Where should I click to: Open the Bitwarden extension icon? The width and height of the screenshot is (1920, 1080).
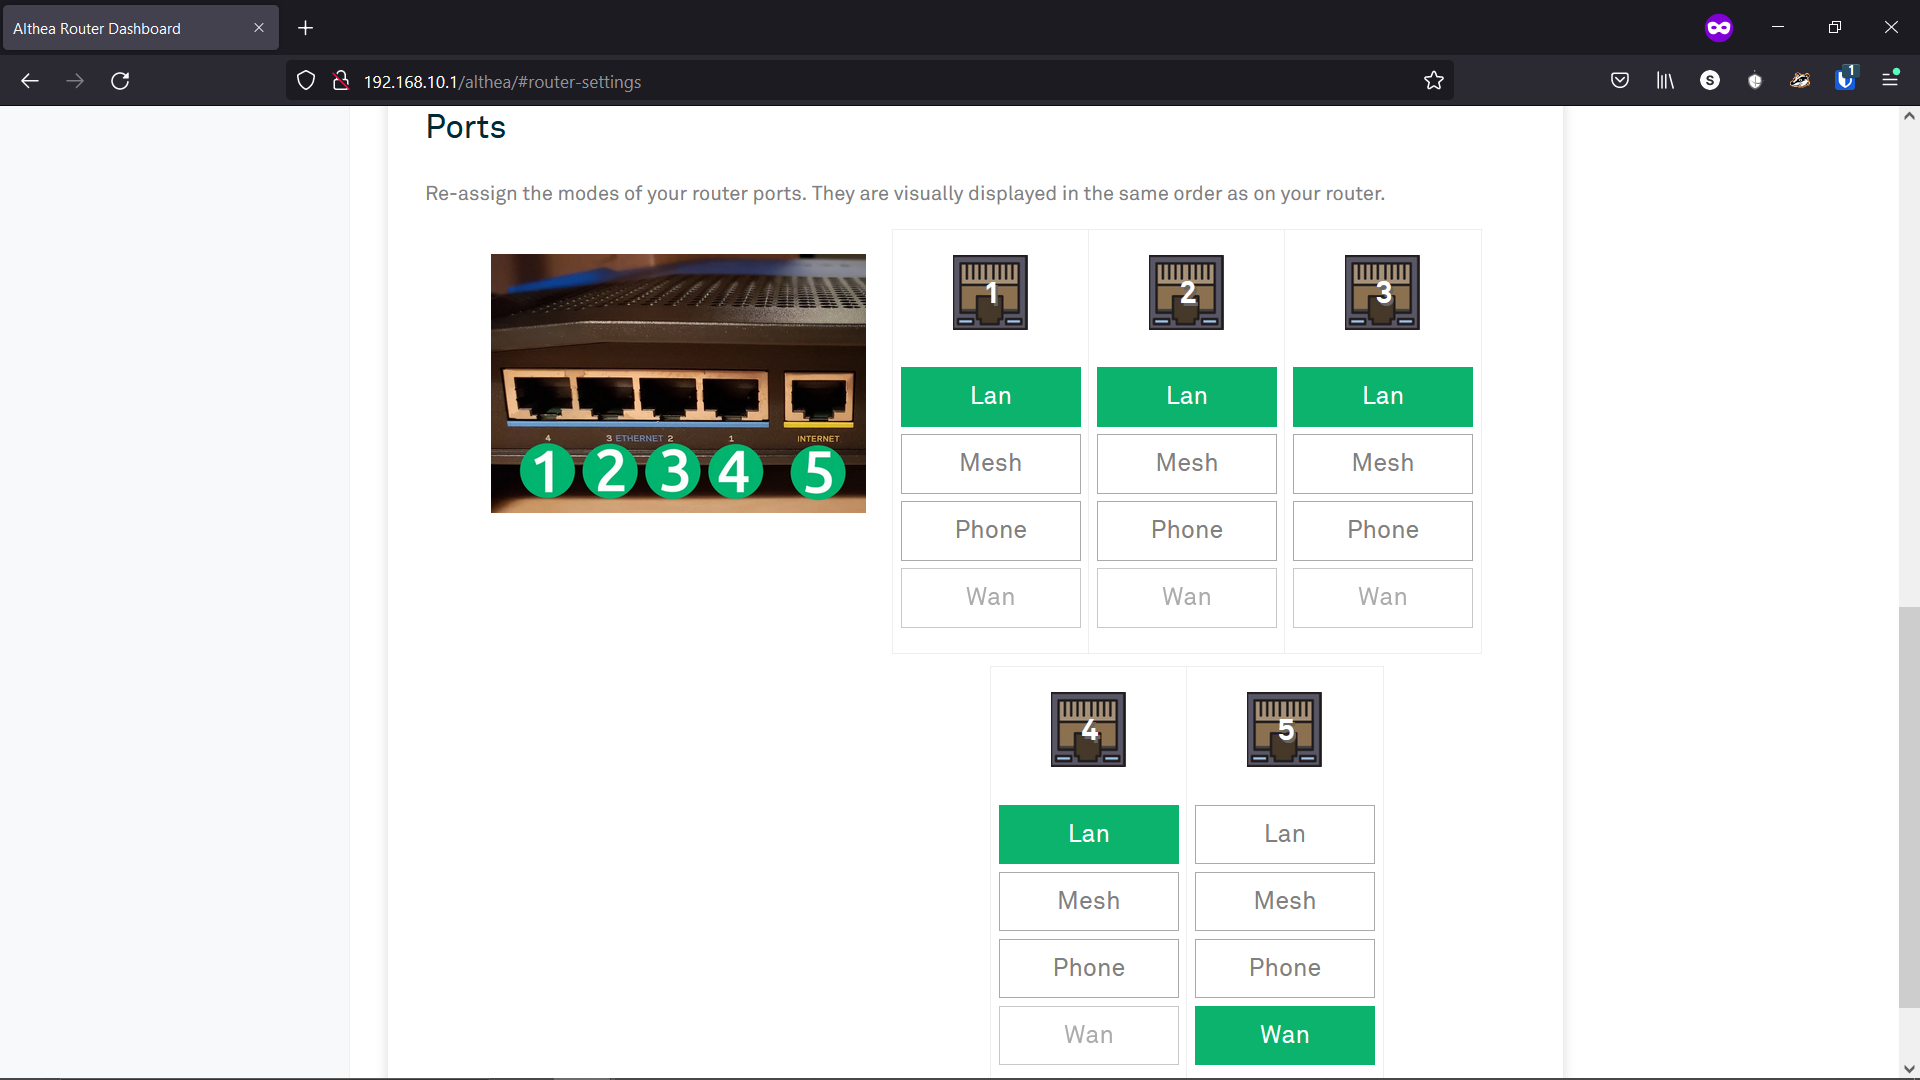pyautogui.click(x=1845, y=79)
